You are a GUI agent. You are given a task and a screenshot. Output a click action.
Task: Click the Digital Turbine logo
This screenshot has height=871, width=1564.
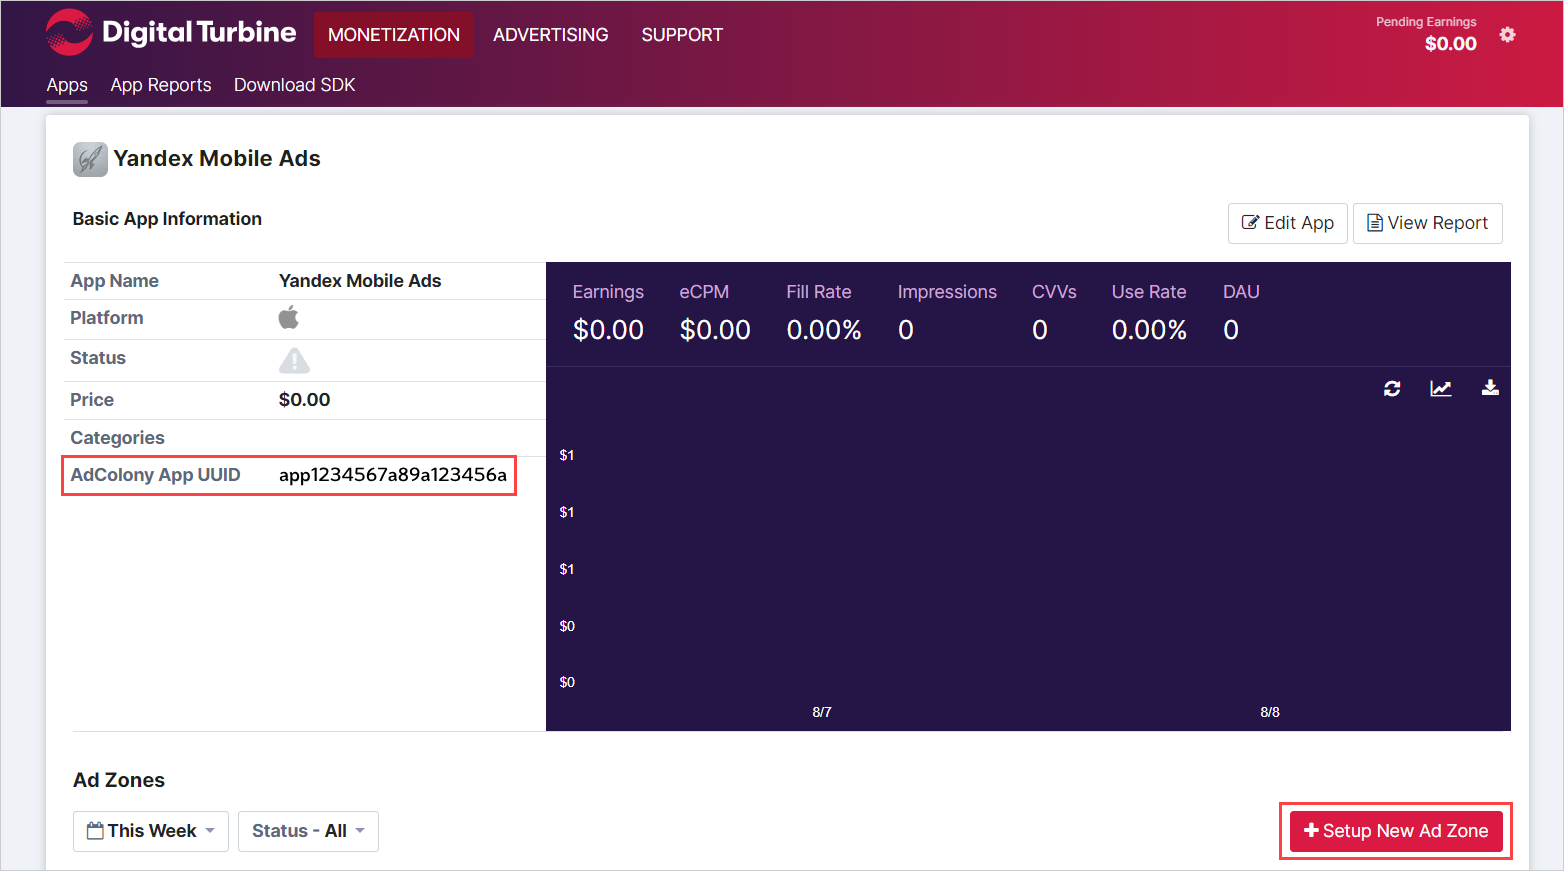(x=171, y=33)
